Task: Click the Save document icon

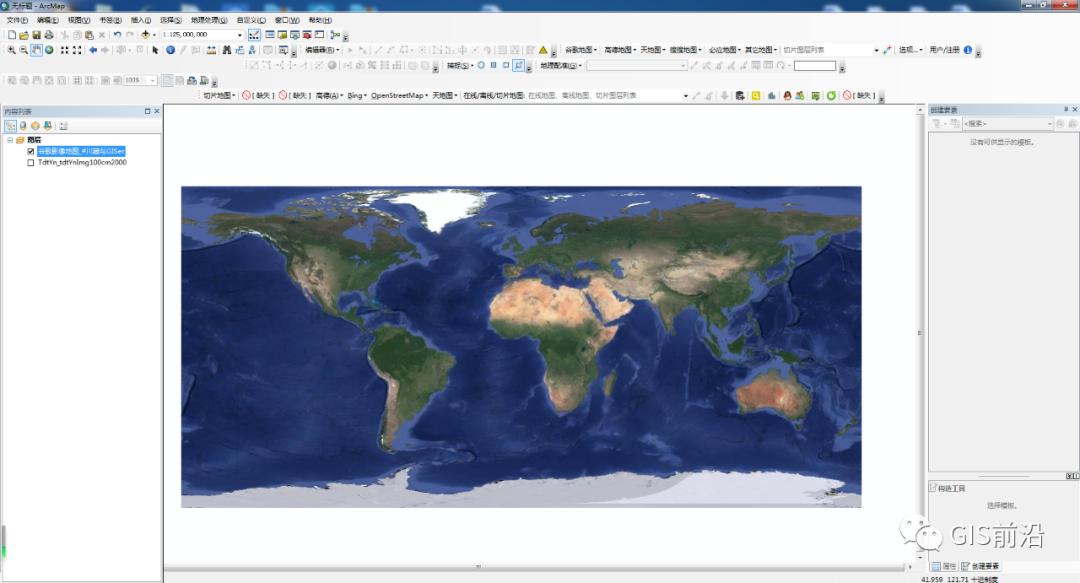Action: pos(36,35)
